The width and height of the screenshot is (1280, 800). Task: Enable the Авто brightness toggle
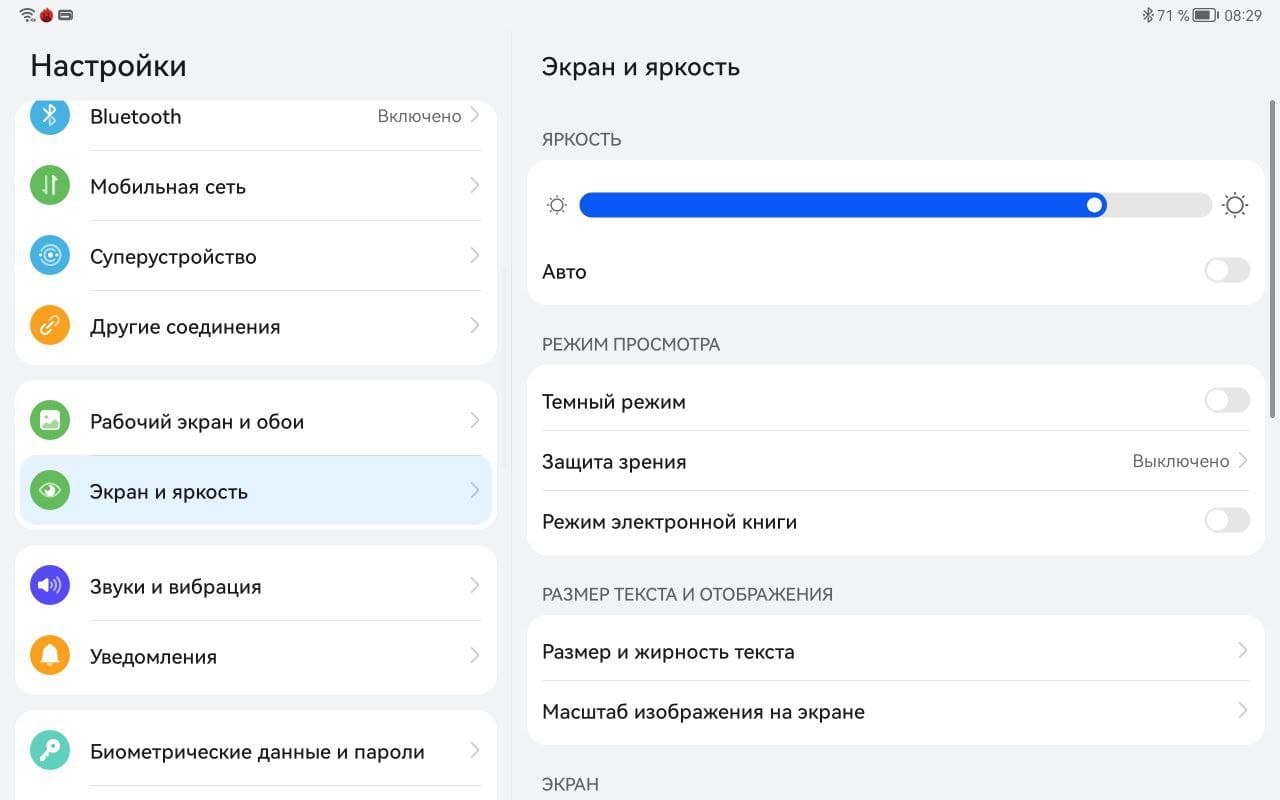(x=1227, y=271)
